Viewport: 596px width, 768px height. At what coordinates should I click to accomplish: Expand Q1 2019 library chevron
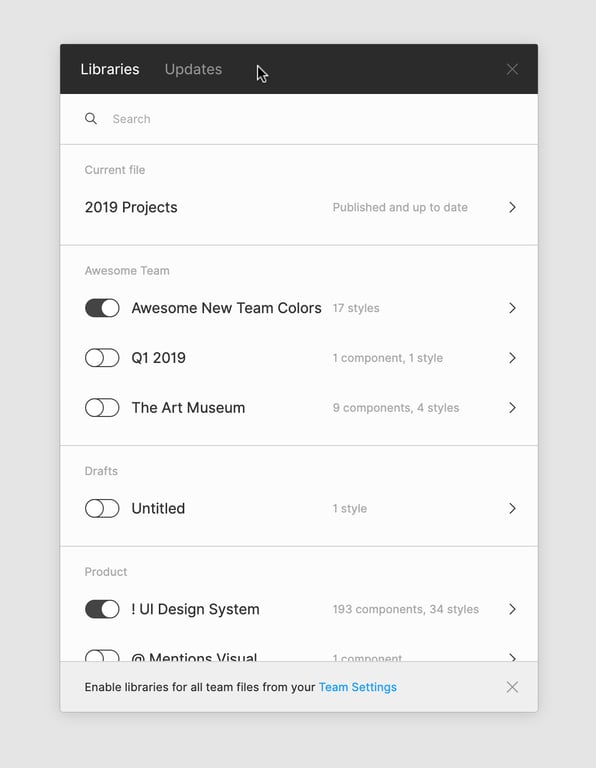point(512,358)
